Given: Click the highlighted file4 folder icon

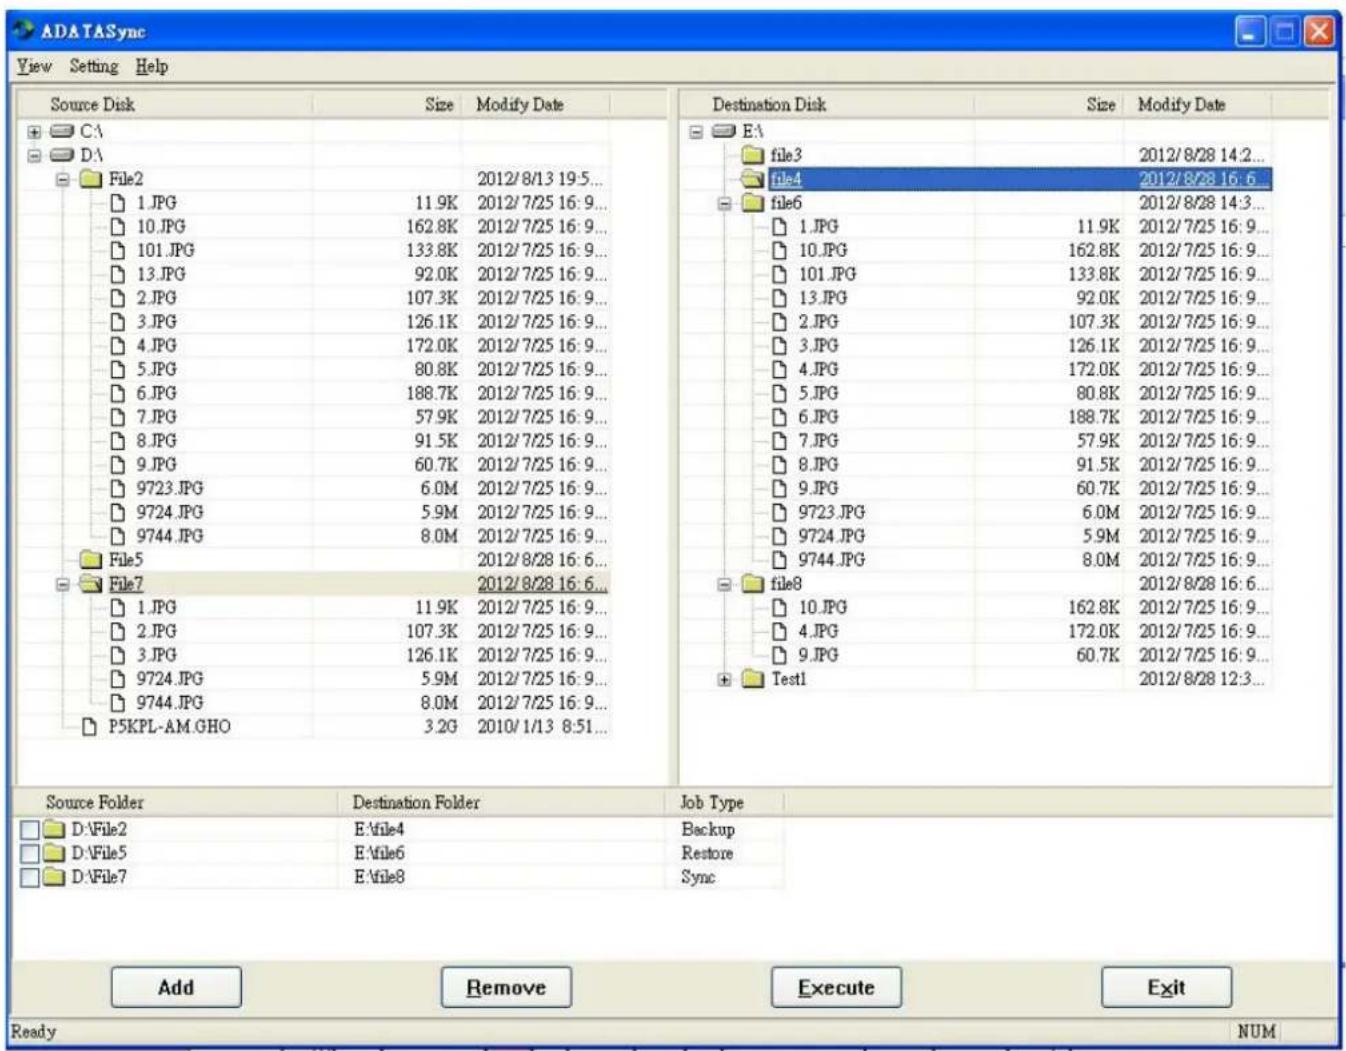Looking at the screenshot, I should pos(753,179).
